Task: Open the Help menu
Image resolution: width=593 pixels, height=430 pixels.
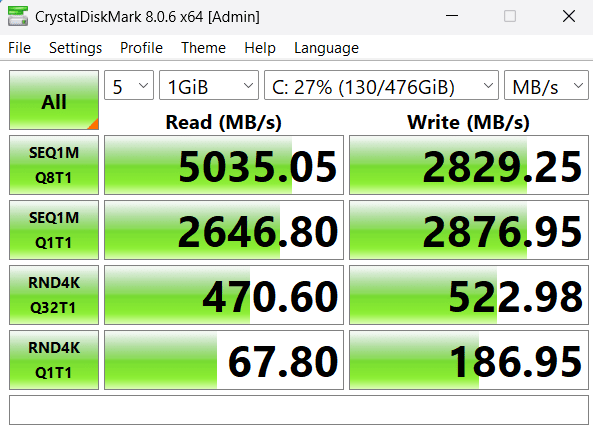Action: click(260, 48)
